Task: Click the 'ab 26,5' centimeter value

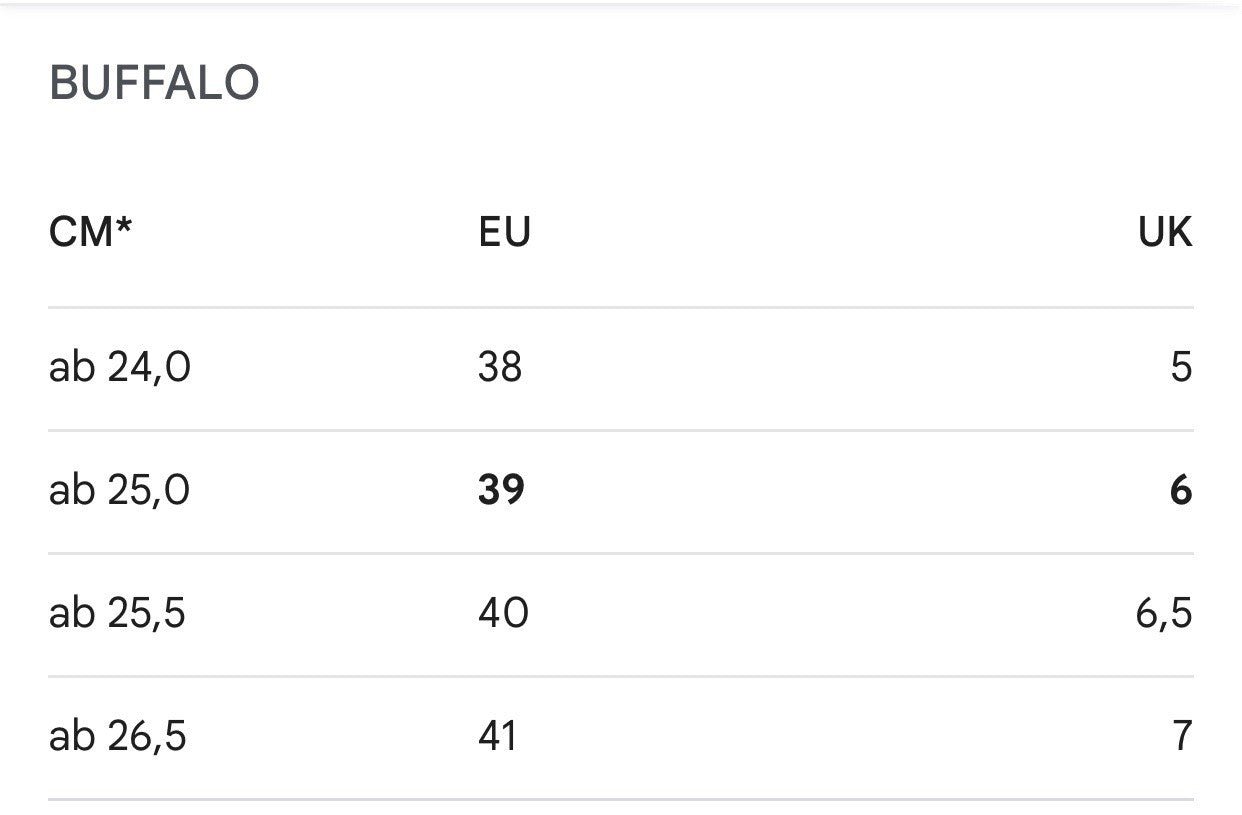Action: pos(117,737)
